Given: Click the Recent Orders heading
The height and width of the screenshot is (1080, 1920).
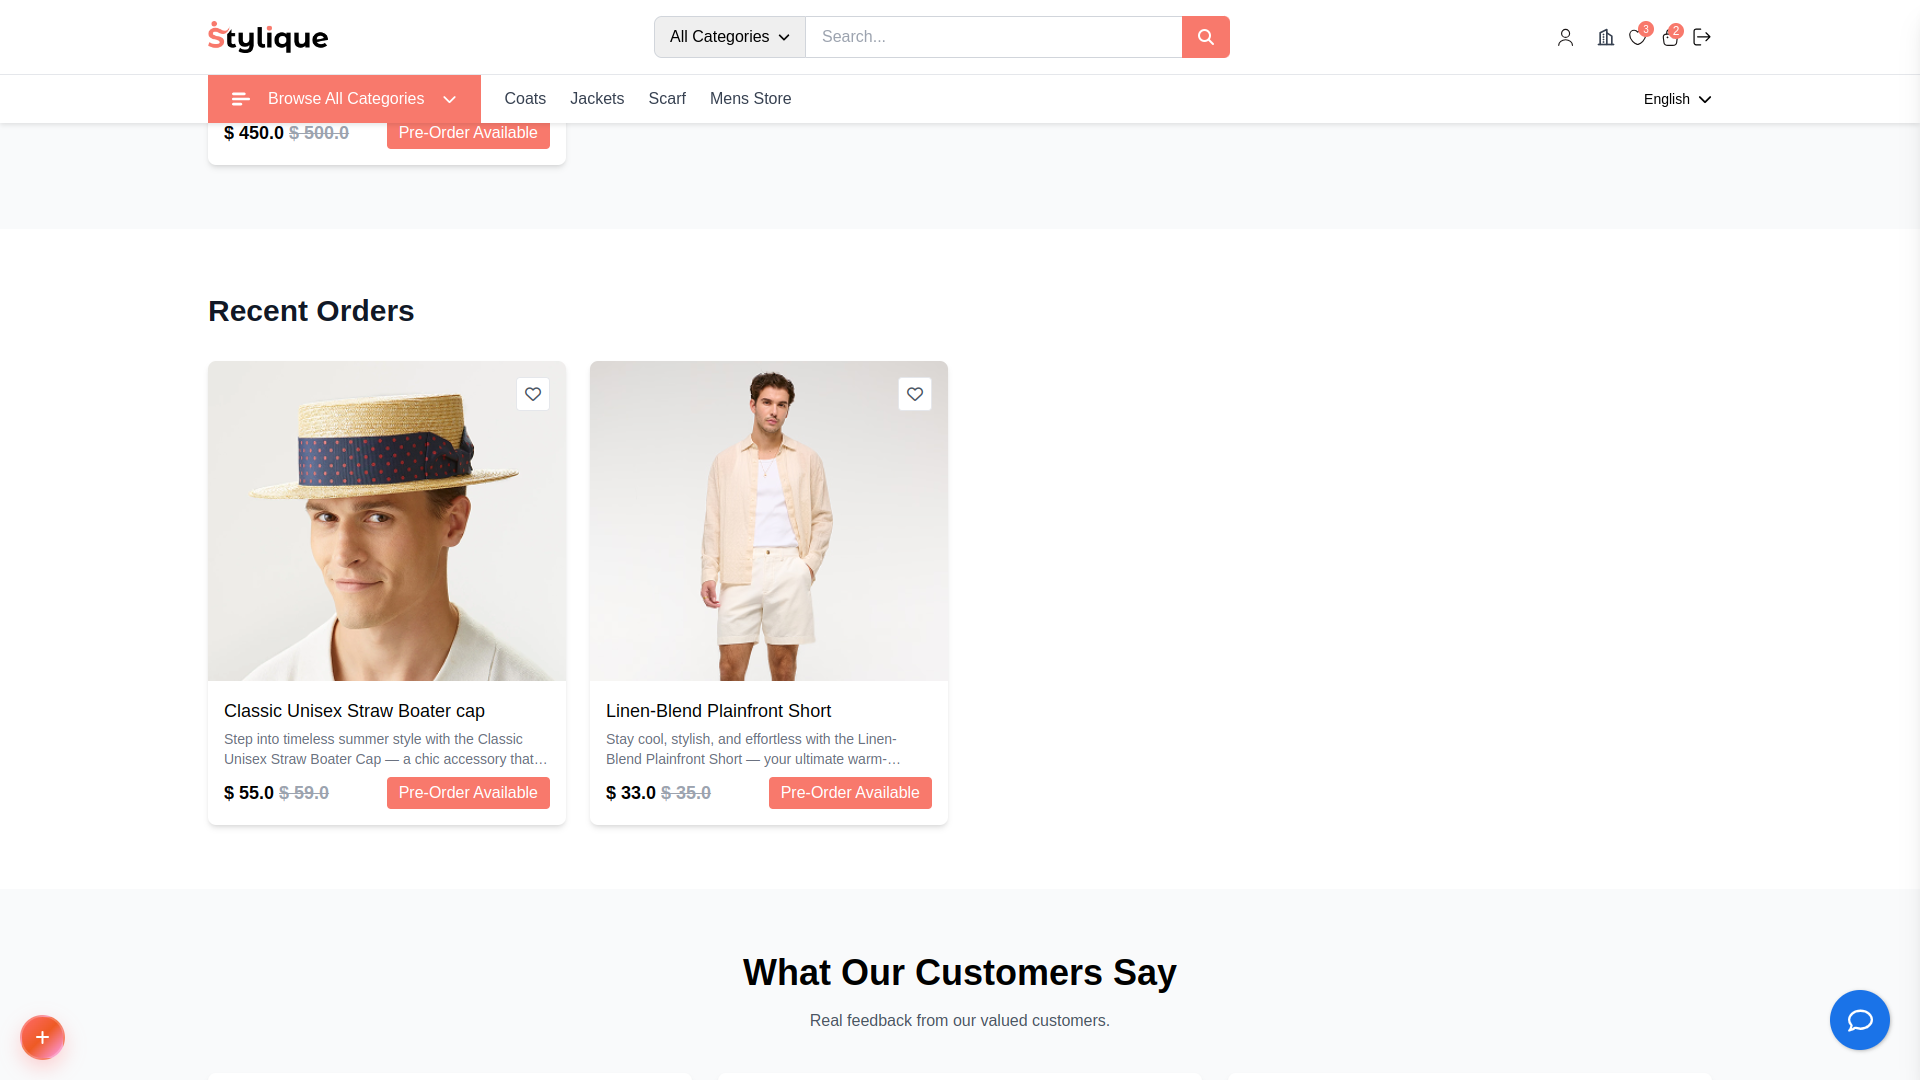Looking at the screenshot, I should tap(311, 311).
